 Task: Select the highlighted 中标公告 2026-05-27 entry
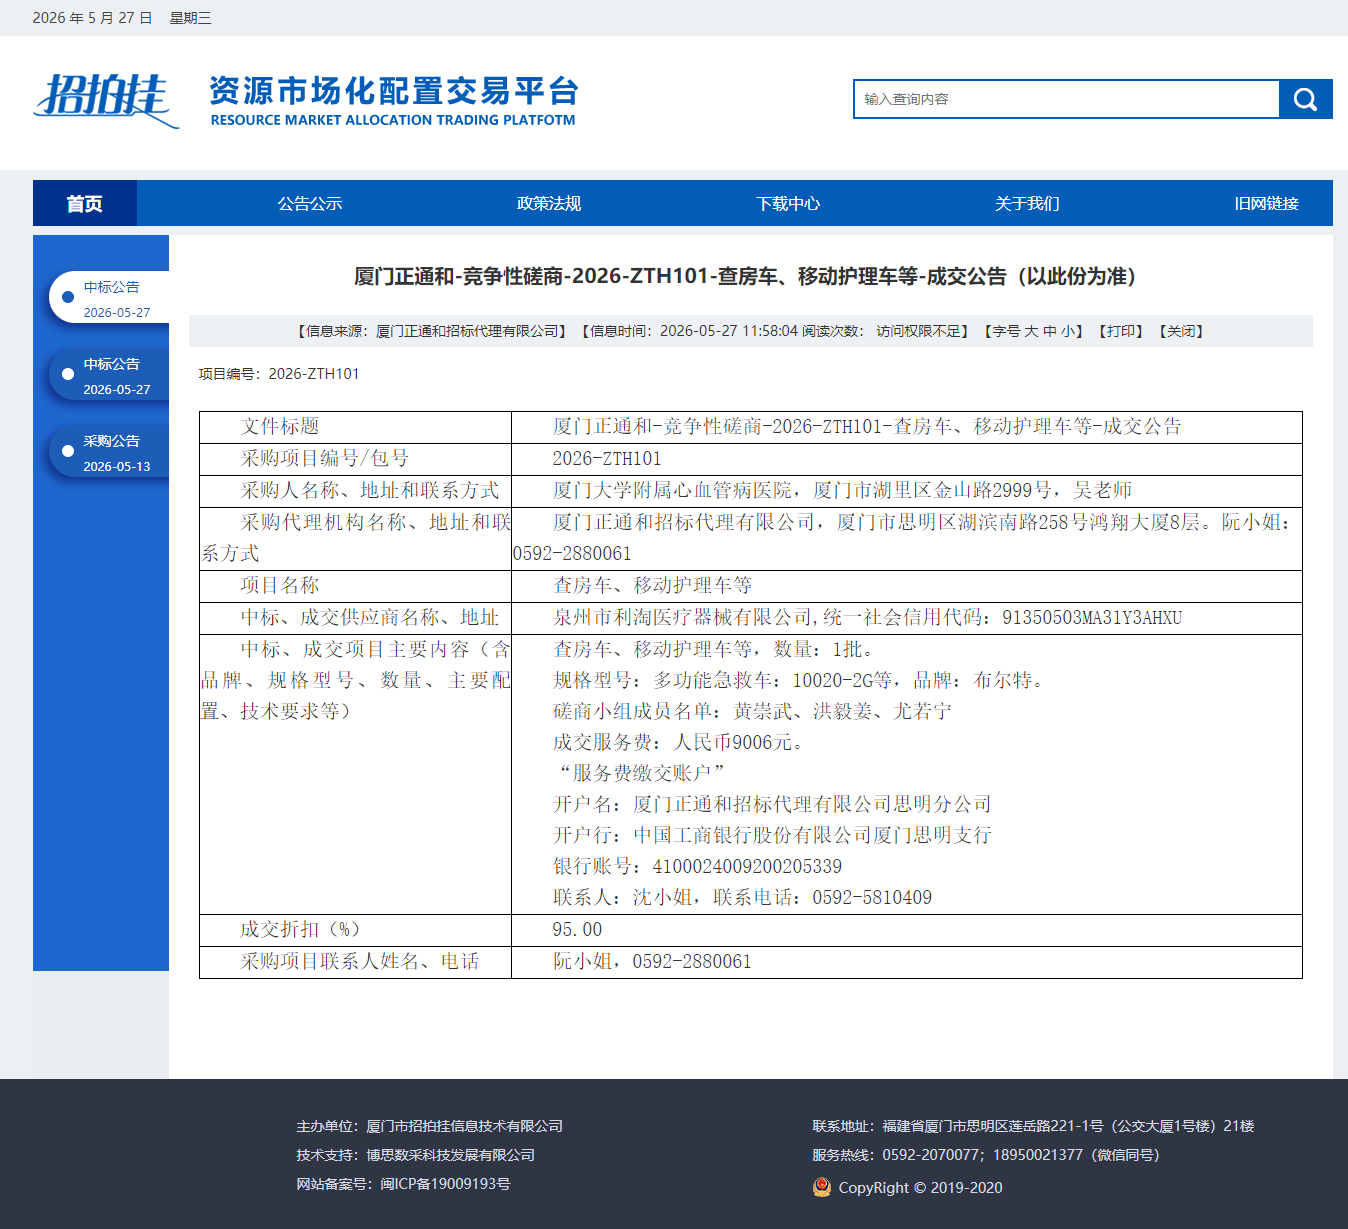click(x=109, y=298)
